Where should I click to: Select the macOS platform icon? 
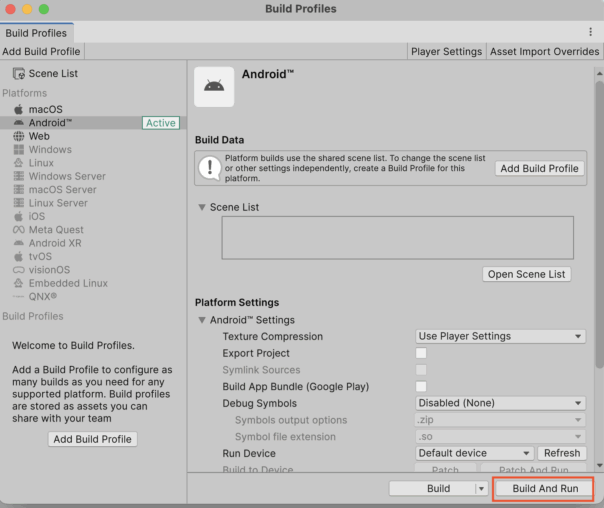(x=18, y=109)
